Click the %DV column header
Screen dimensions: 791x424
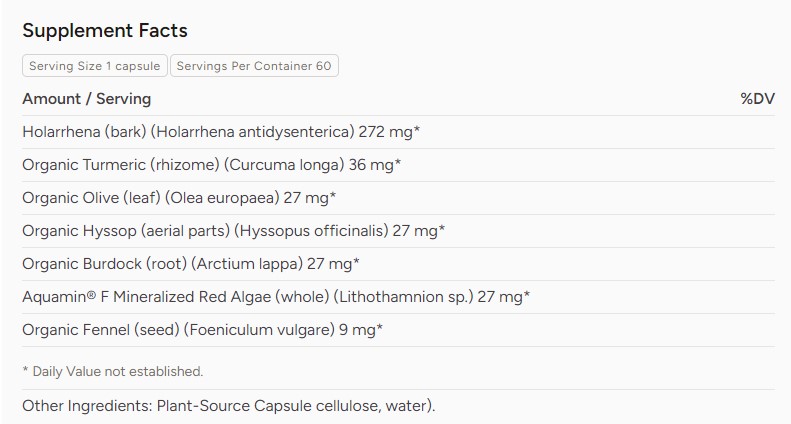757,99
